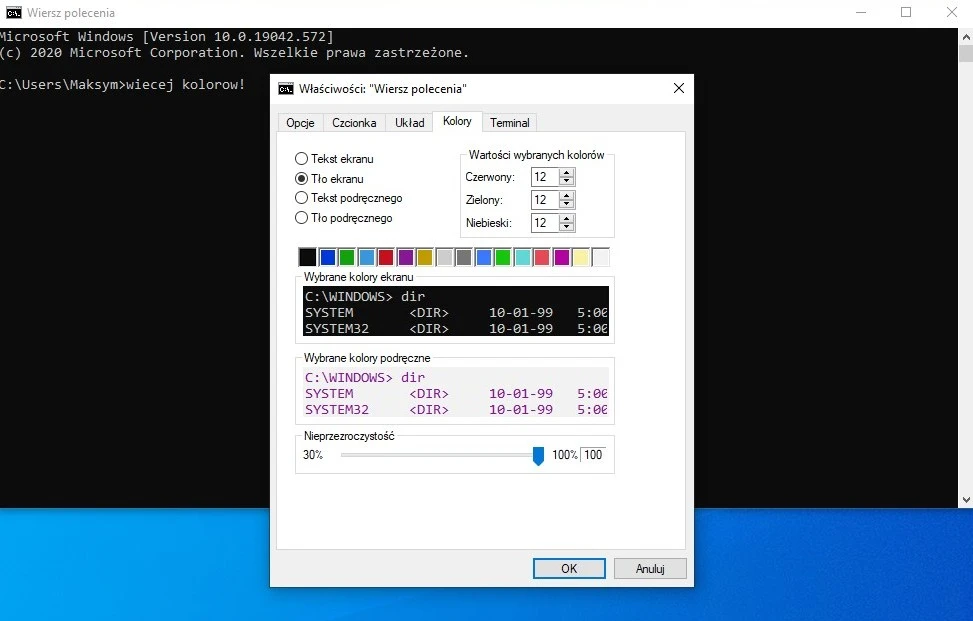Viewport: 973px width, 621px height.
Task: Confirm settings with the OK button
Action: (569, 568)
